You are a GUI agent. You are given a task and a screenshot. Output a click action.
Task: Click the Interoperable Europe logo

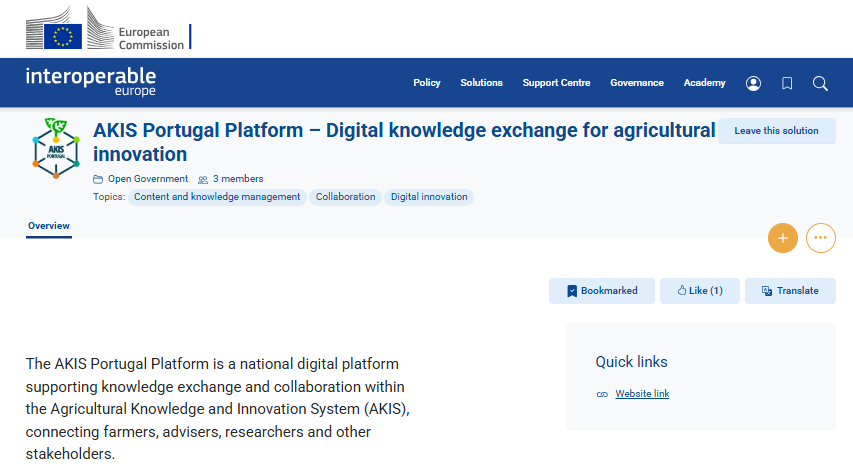pos(91,82)
